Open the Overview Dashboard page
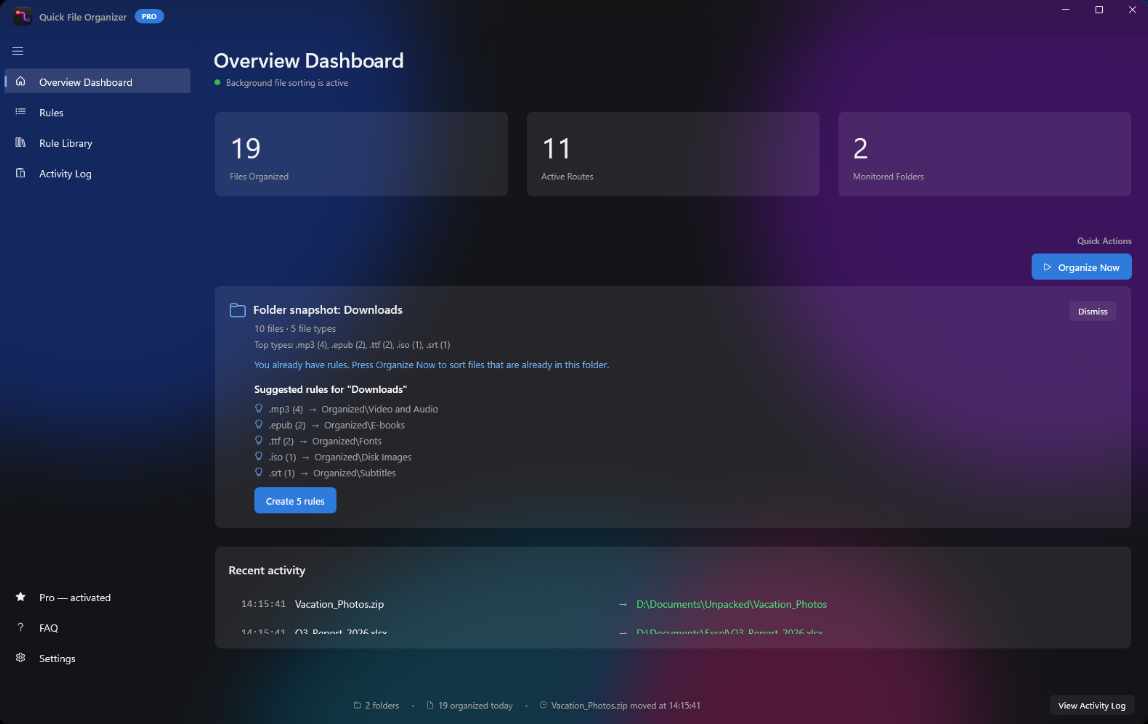This screenshot has height=724, width=1148. [97, 81]
